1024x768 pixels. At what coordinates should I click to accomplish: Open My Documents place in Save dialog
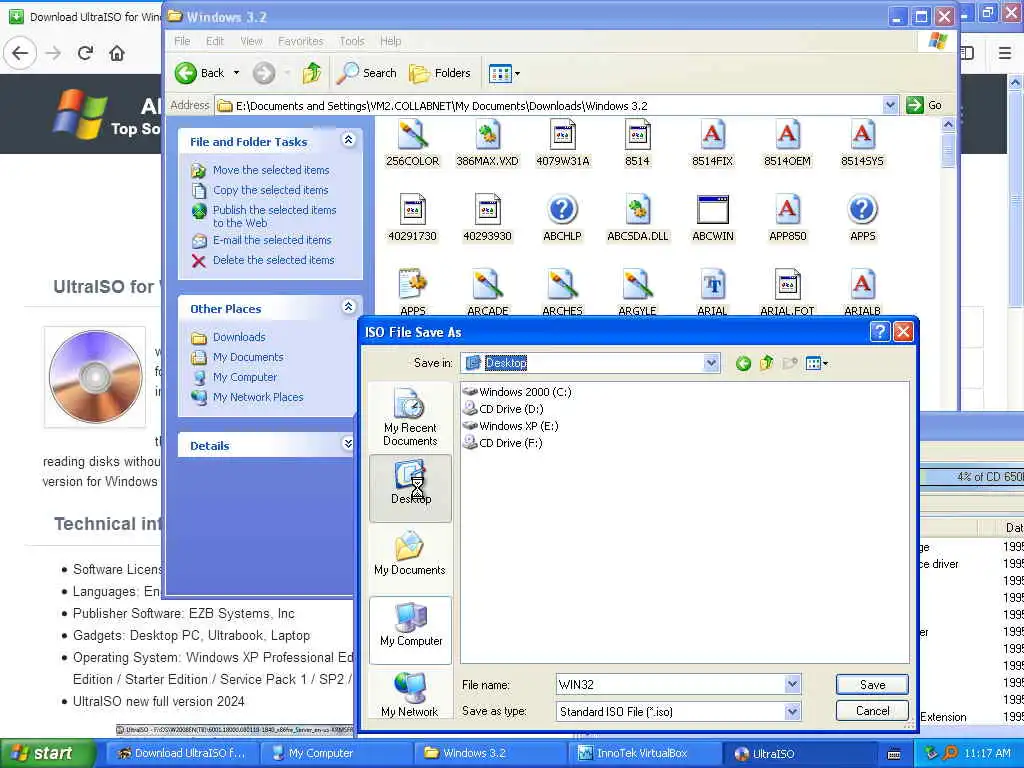pyautogui.click(x=410, y=554)
